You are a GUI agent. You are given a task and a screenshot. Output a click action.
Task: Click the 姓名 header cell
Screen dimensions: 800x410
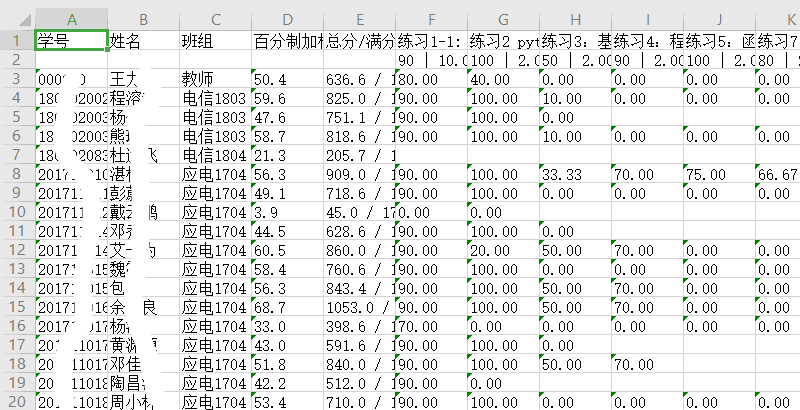coord(143,40)
